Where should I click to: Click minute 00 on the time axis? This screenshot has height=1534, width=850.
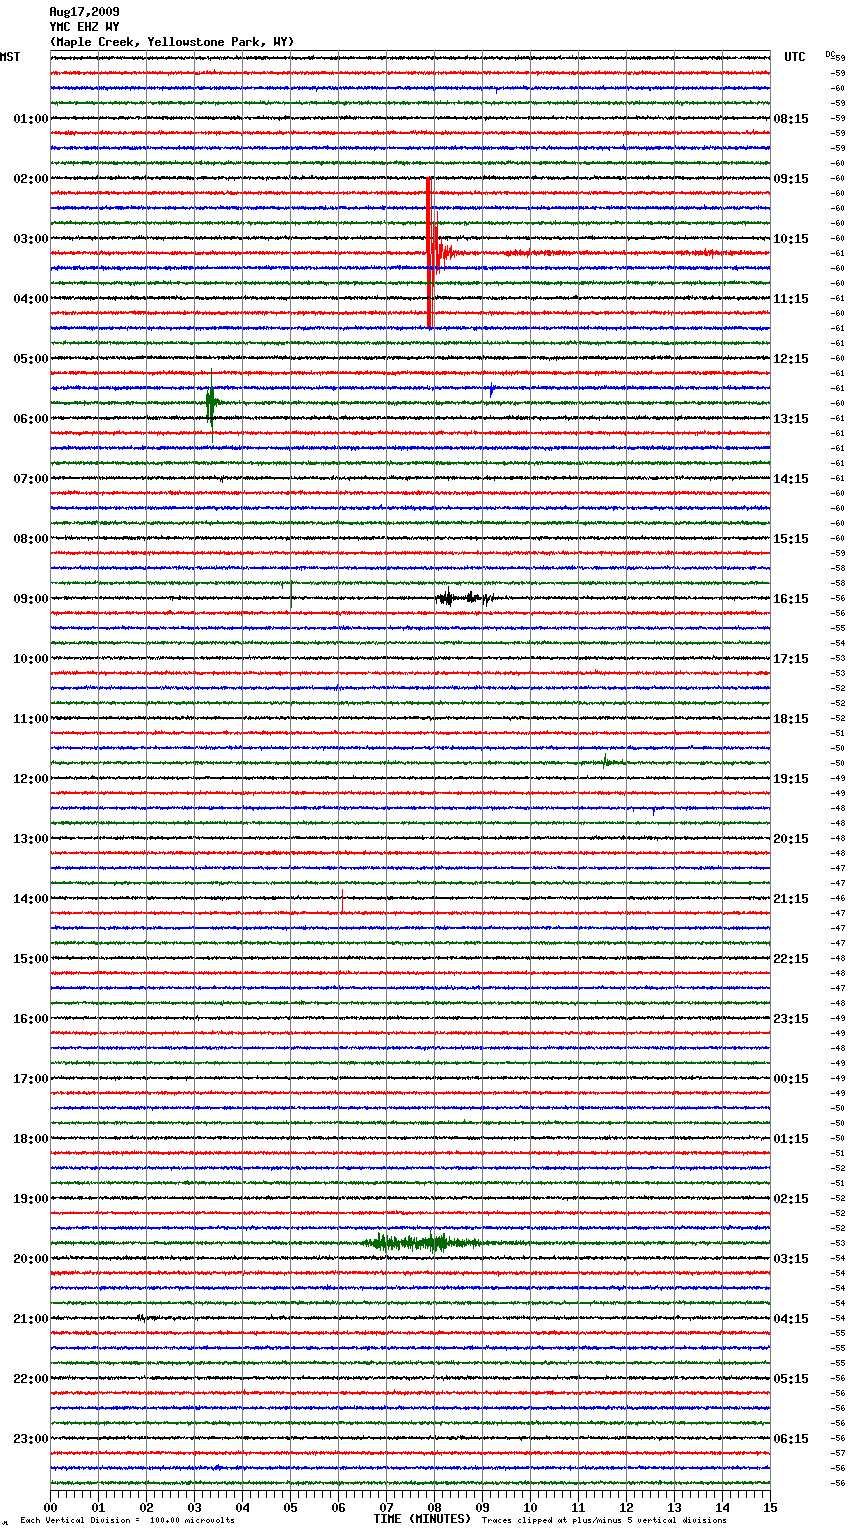tap(51, 1507)
